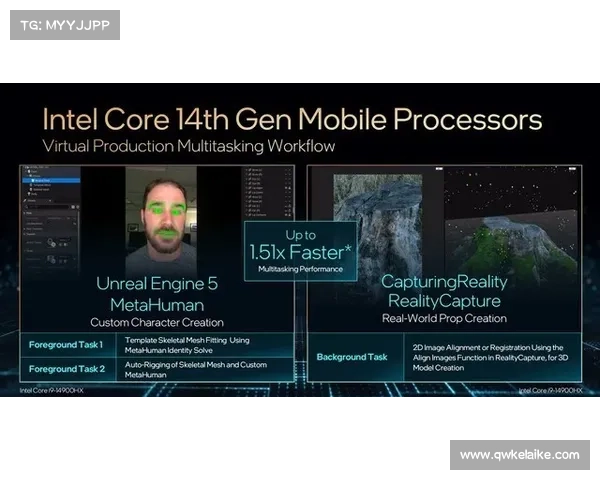Click the "Up to" text above 1.51x

(x=300, y=235)
